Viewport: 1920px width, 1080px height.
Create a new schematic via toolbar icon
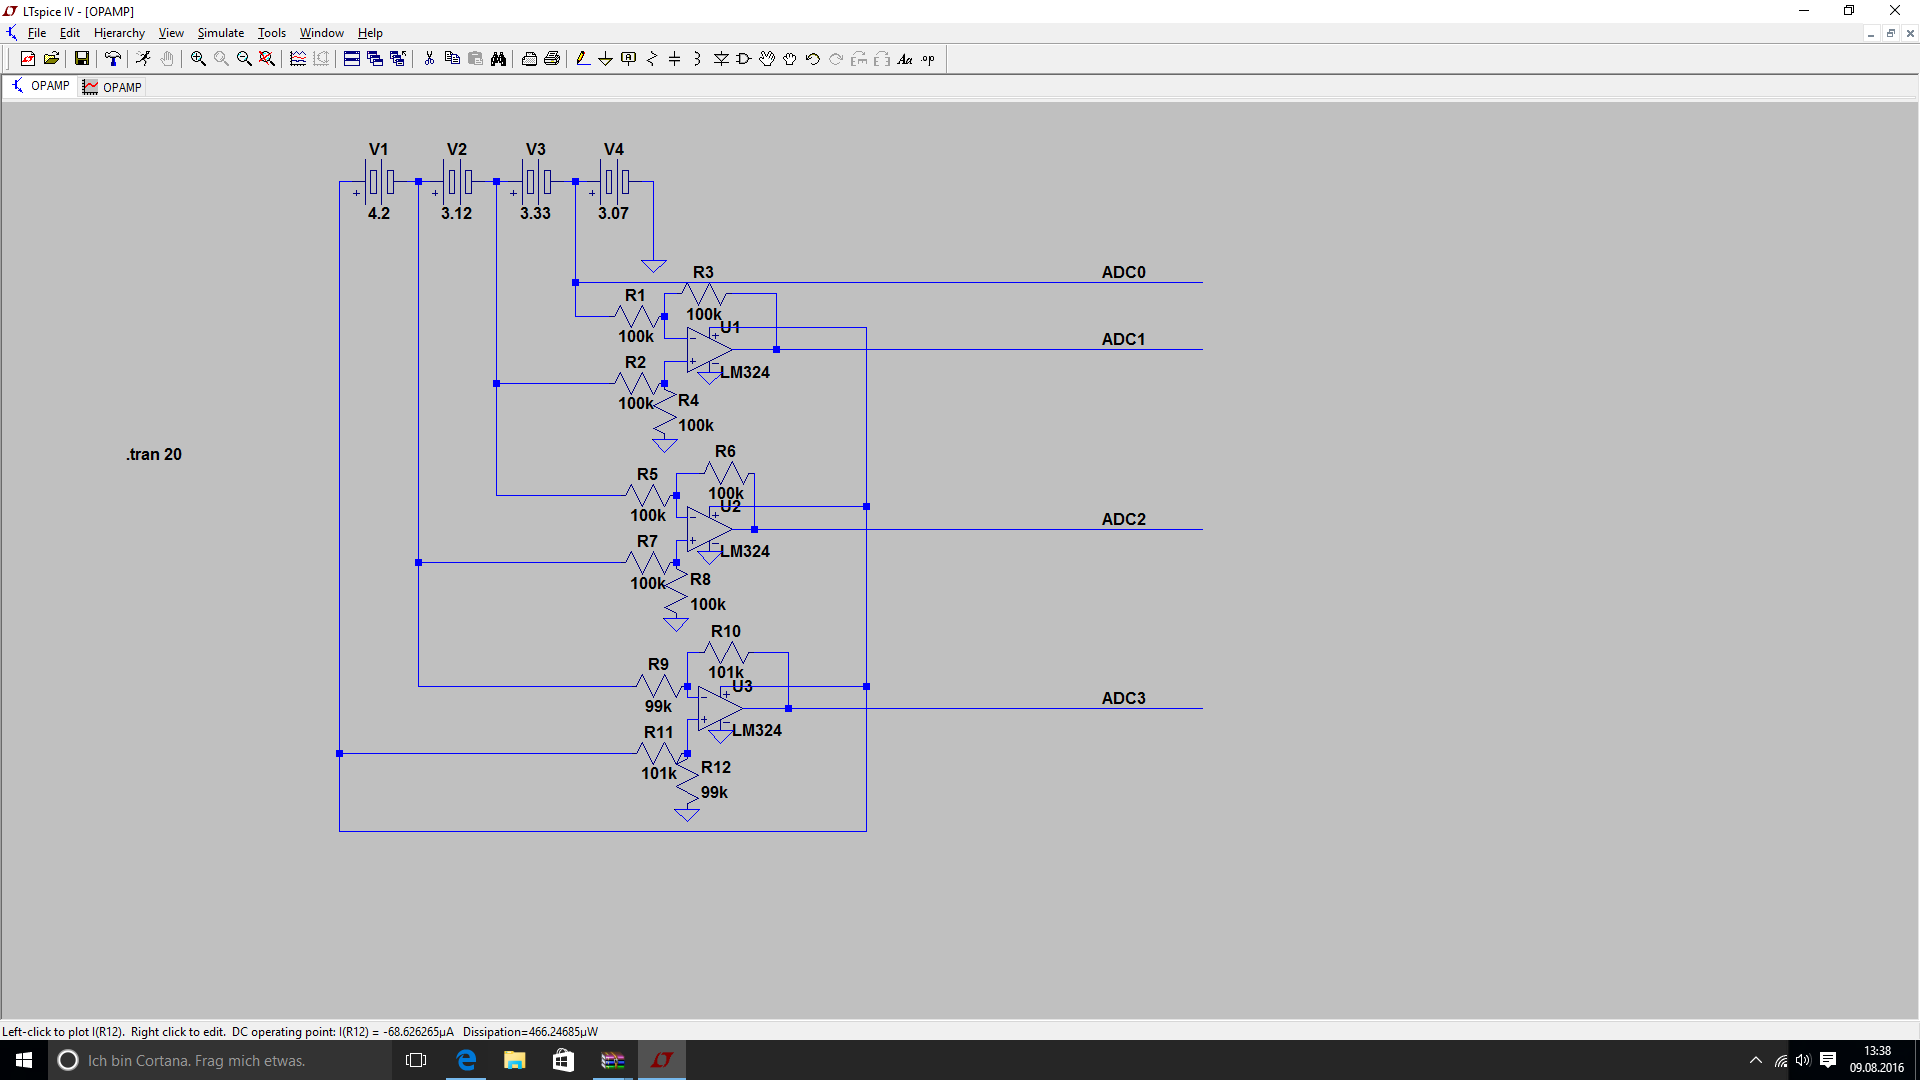click(x=28, y=59)
